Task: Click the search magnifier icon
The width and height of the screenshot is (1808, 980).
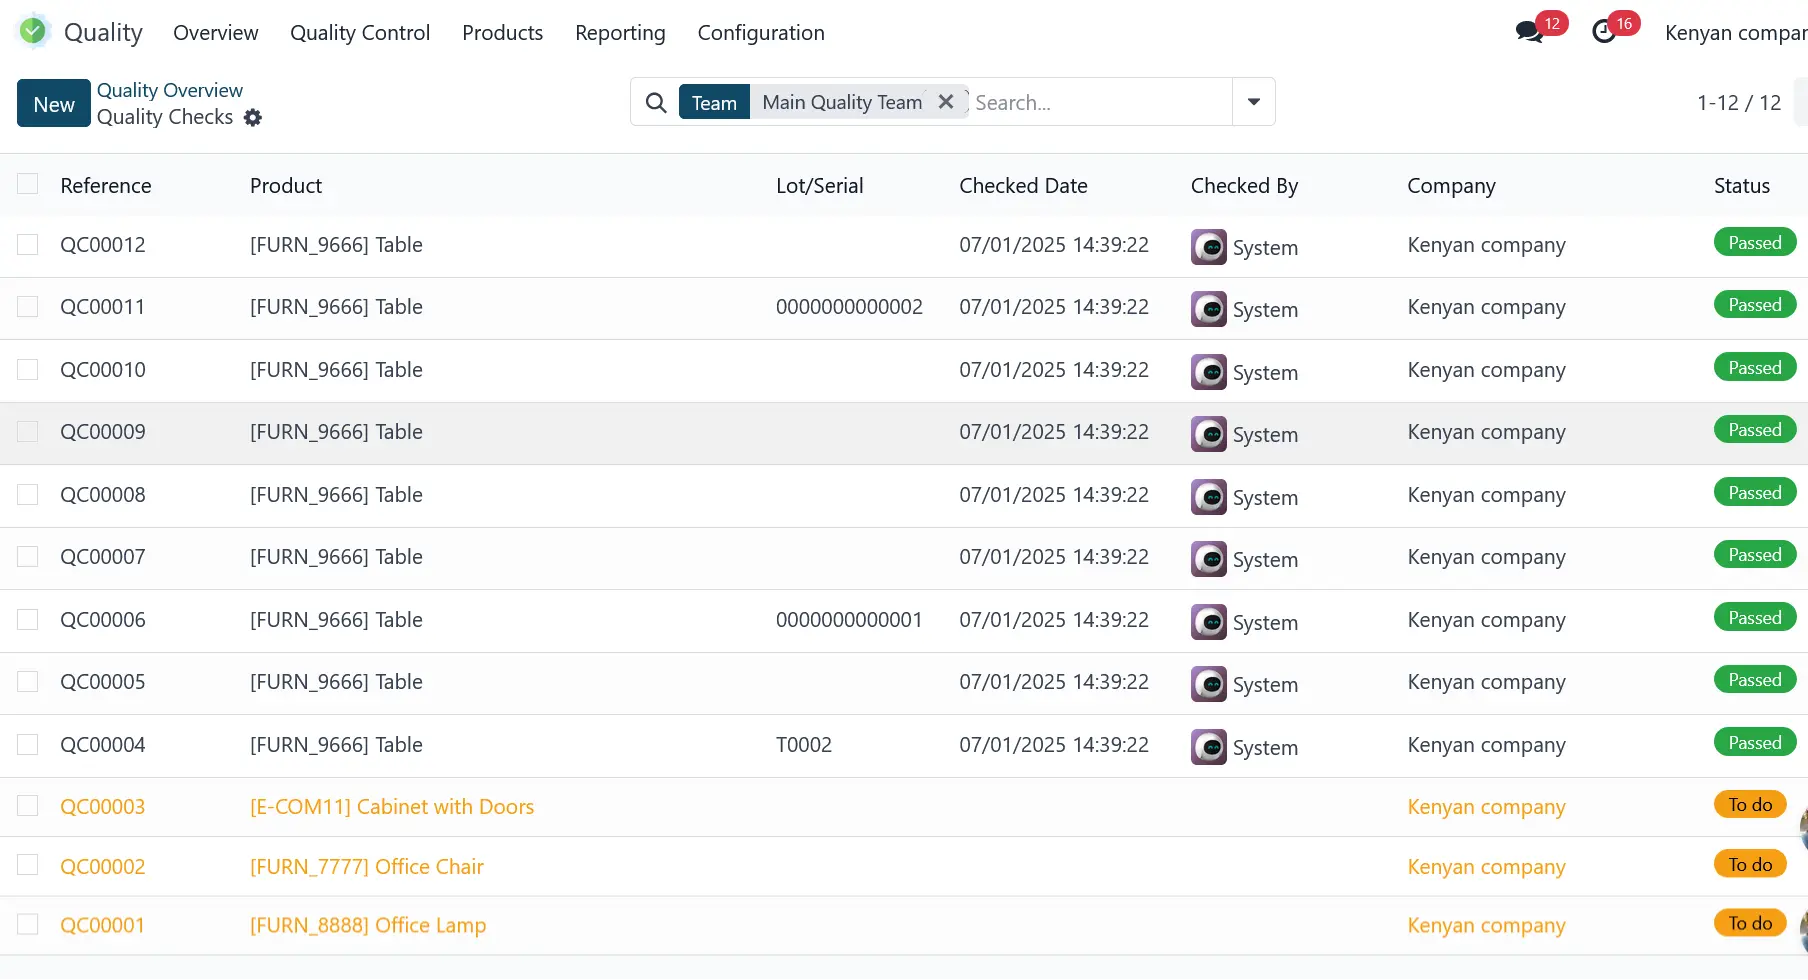Action: click(656, 103)
